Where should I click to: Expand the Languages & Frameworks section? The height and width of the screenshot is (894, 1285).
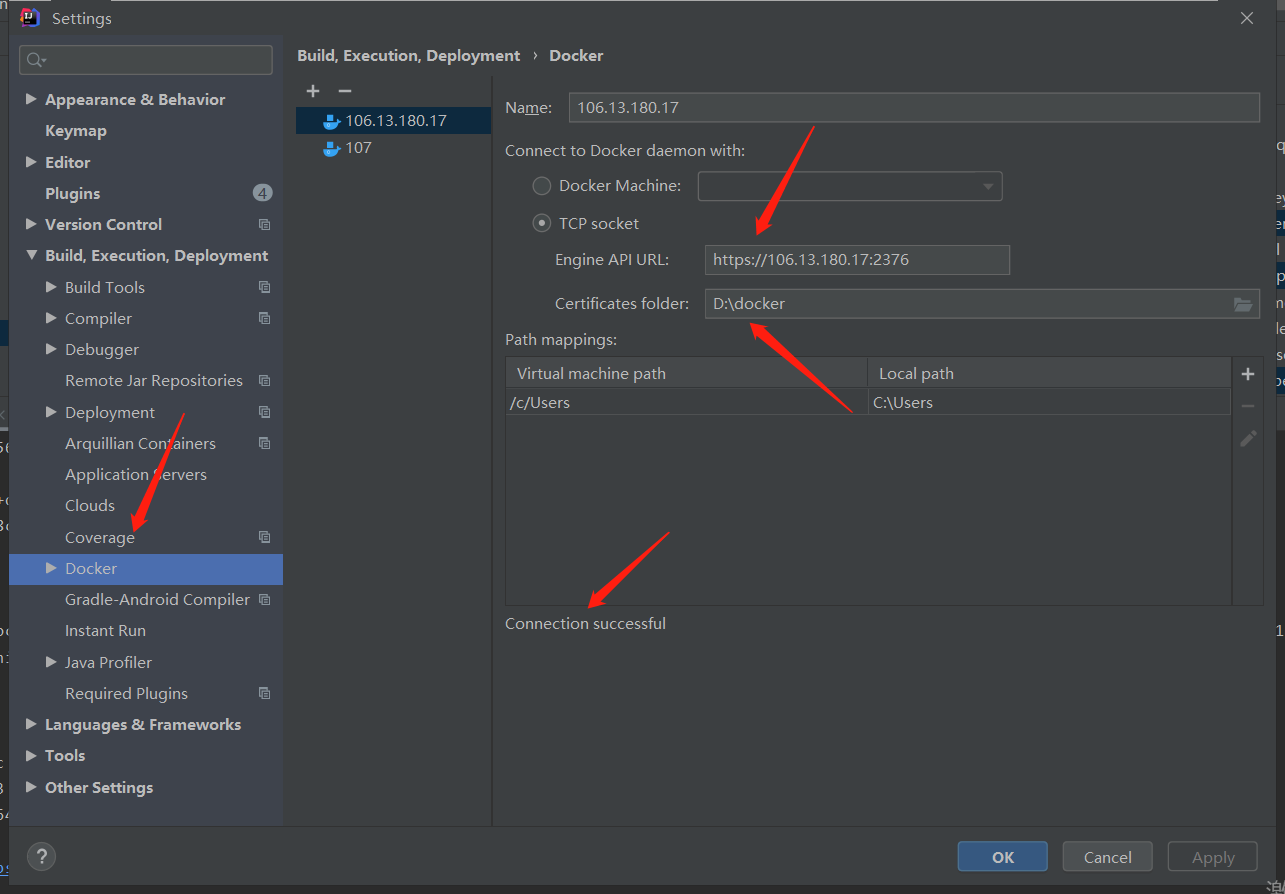click(31, 724)
